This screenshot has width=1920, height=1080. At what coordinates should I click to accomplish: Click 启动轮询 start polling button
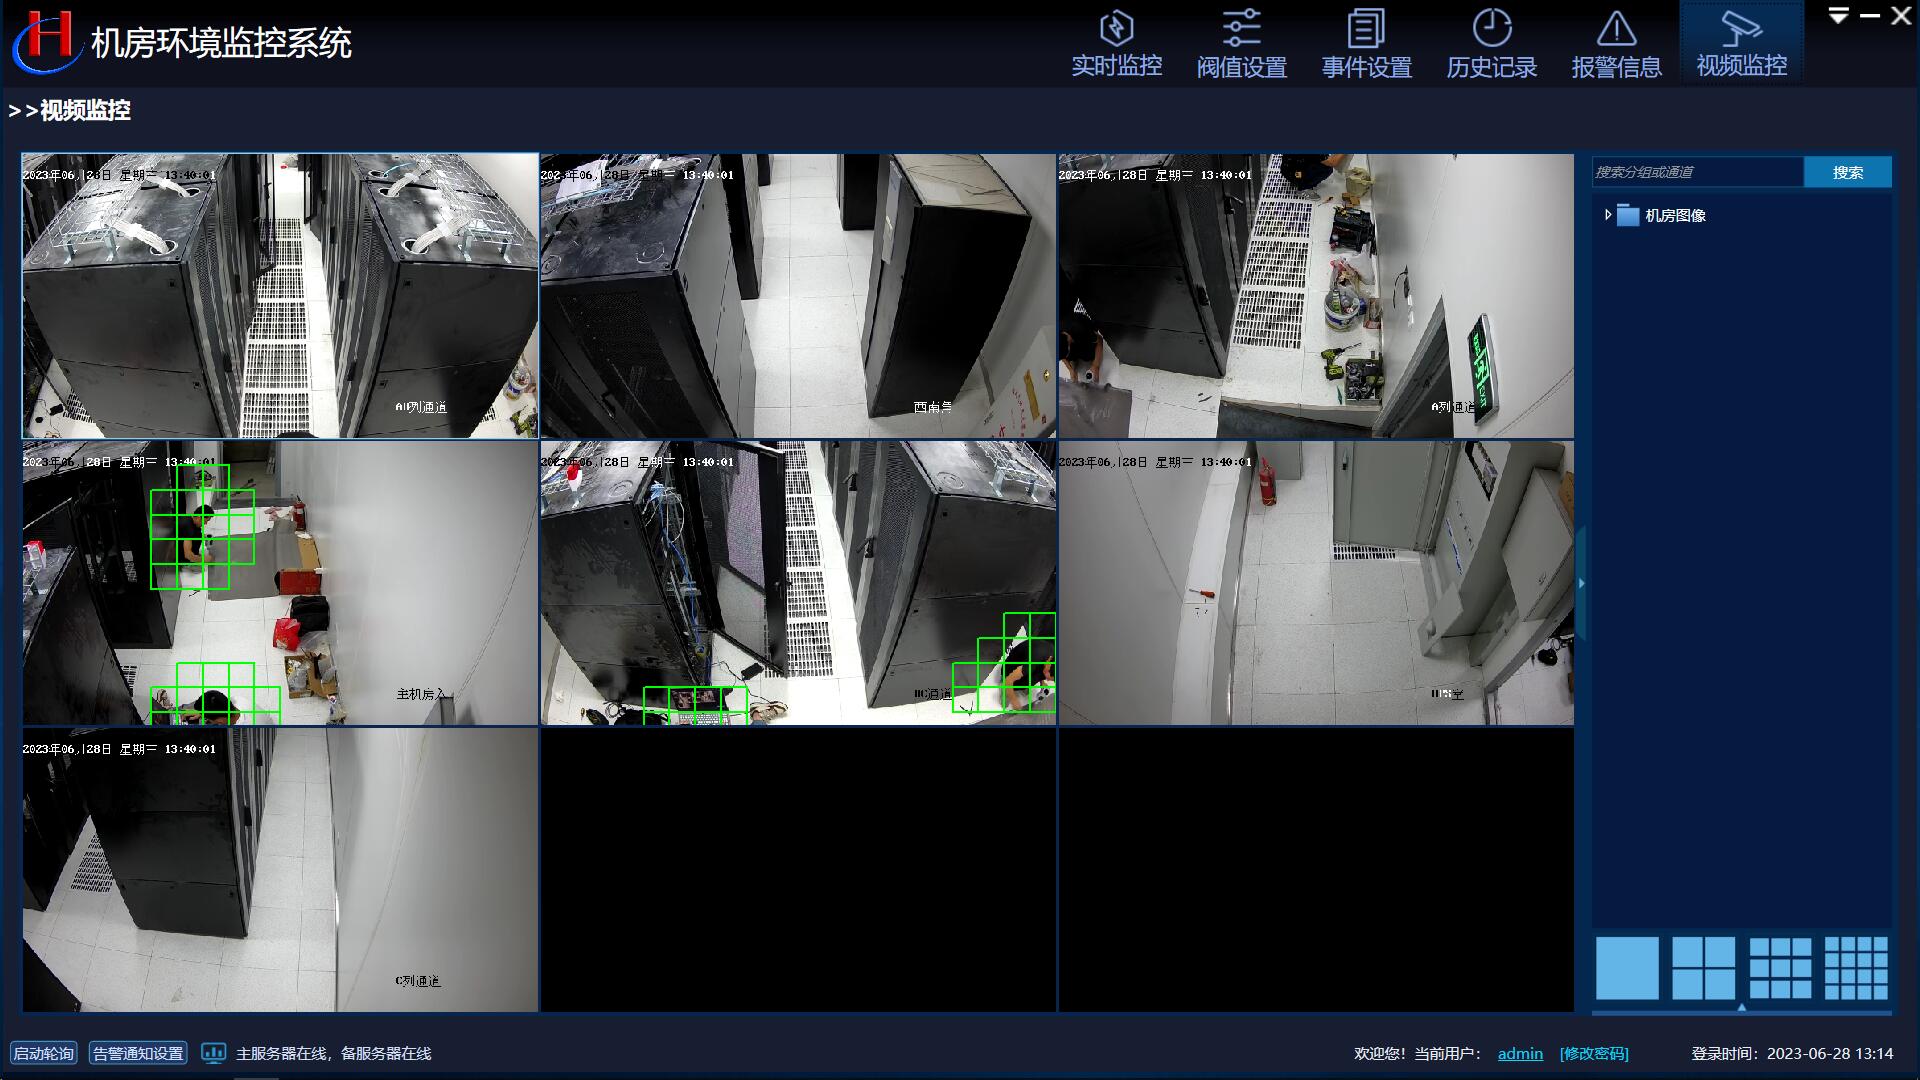coord(43,1053)
